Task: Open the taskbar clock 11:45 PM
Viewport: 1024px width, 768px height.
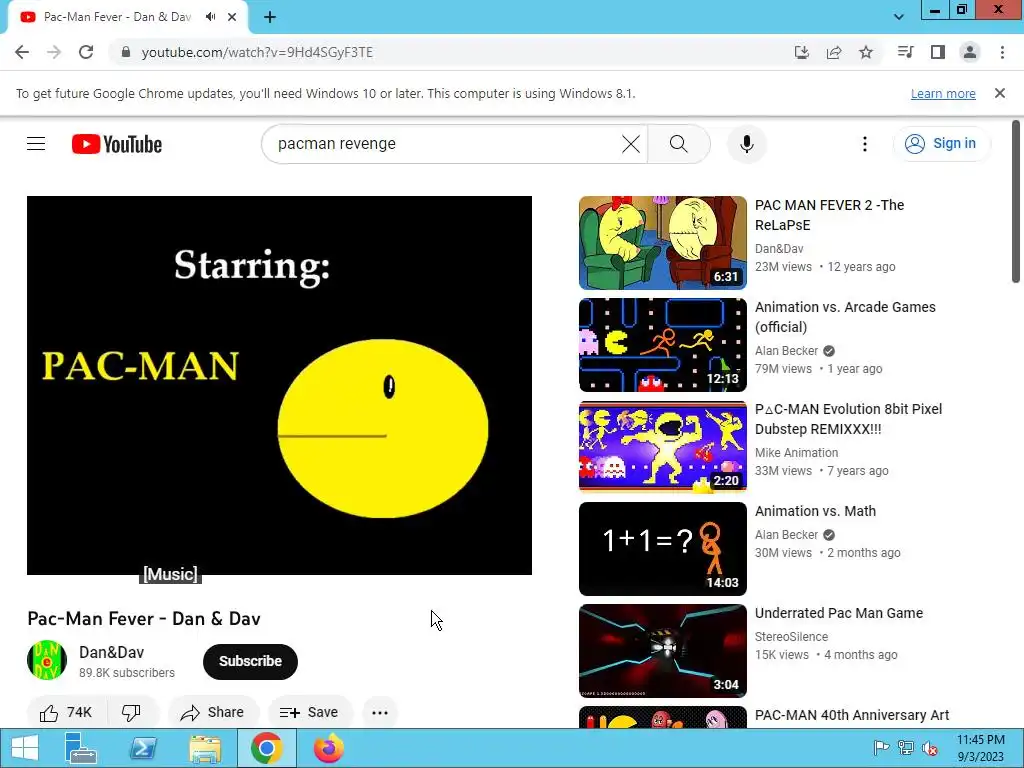Action: tap(980, 748)
